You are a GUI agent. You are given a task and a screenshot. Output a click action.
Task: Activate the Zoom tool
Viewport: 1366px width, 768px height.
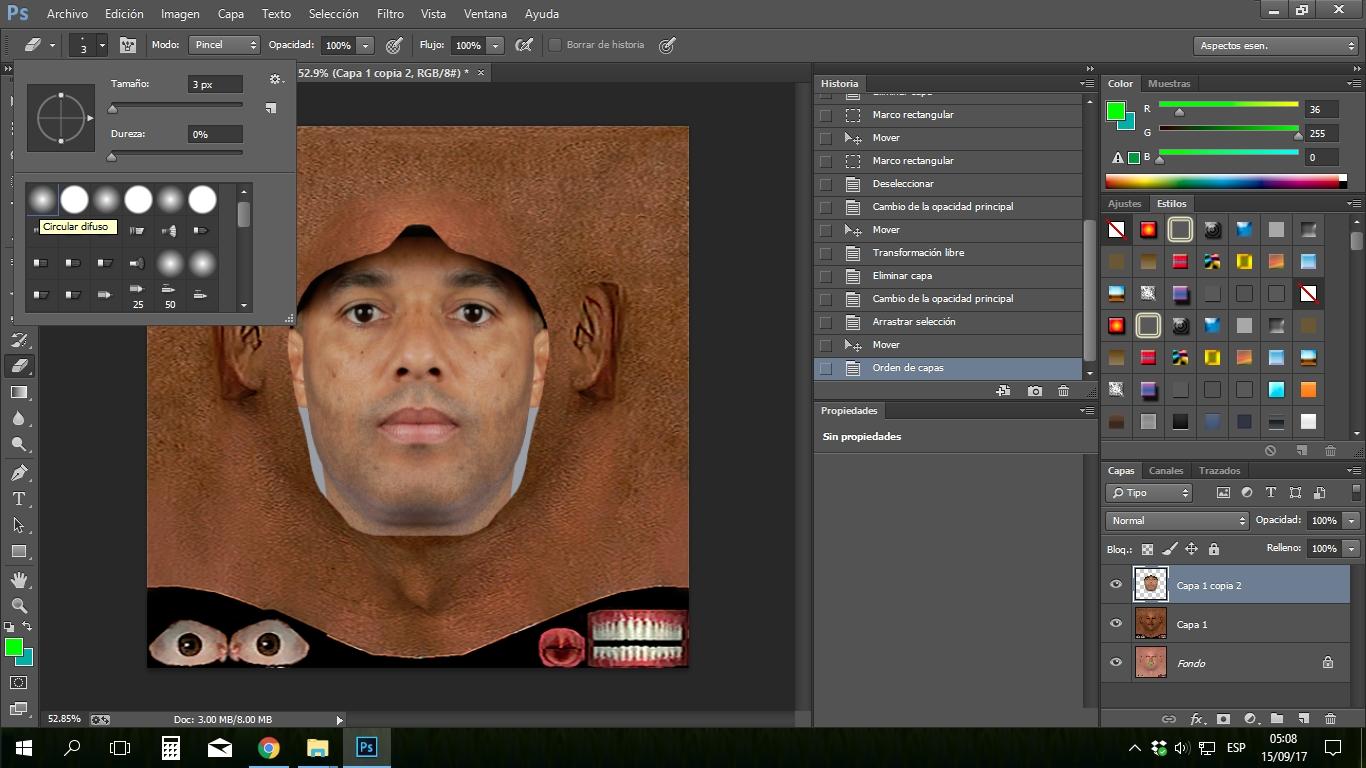(x=19, y=606)
